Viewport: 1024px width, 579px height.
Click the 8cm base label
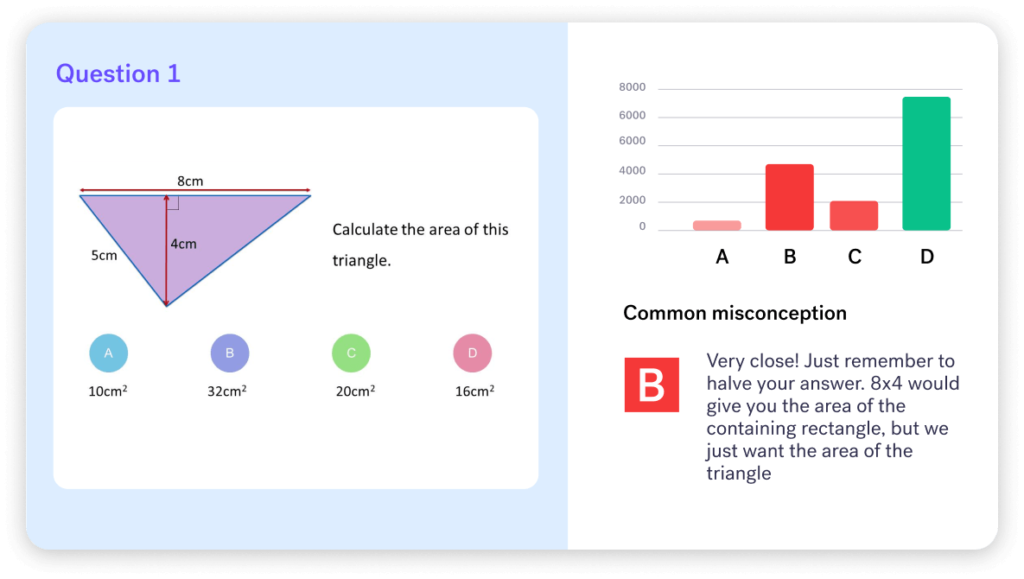[190, 181]
